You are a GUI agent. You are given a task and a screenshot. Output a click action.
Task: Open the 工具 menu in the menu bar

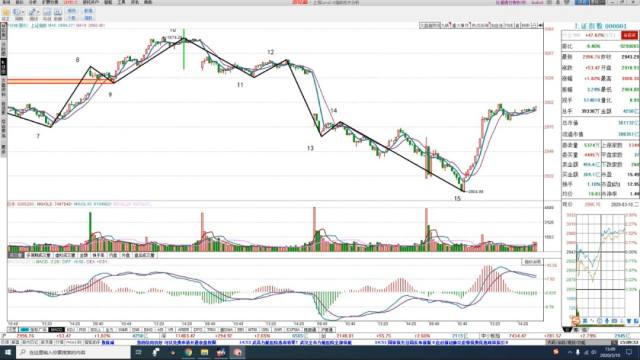click(122, 2)
